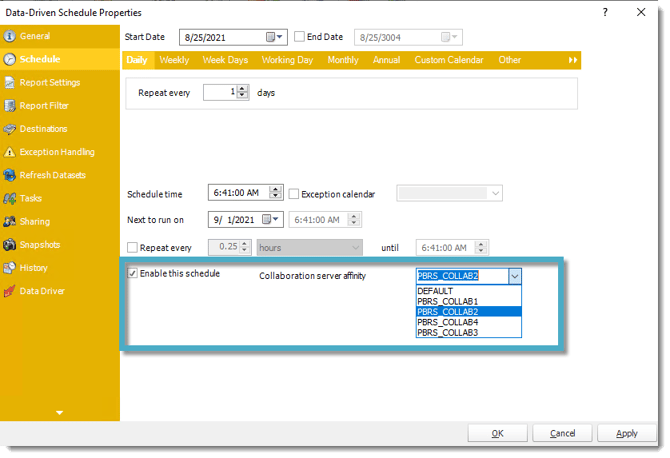Click the Report Filter icon
The image size is (670, 458).
(x=9, y=106)
